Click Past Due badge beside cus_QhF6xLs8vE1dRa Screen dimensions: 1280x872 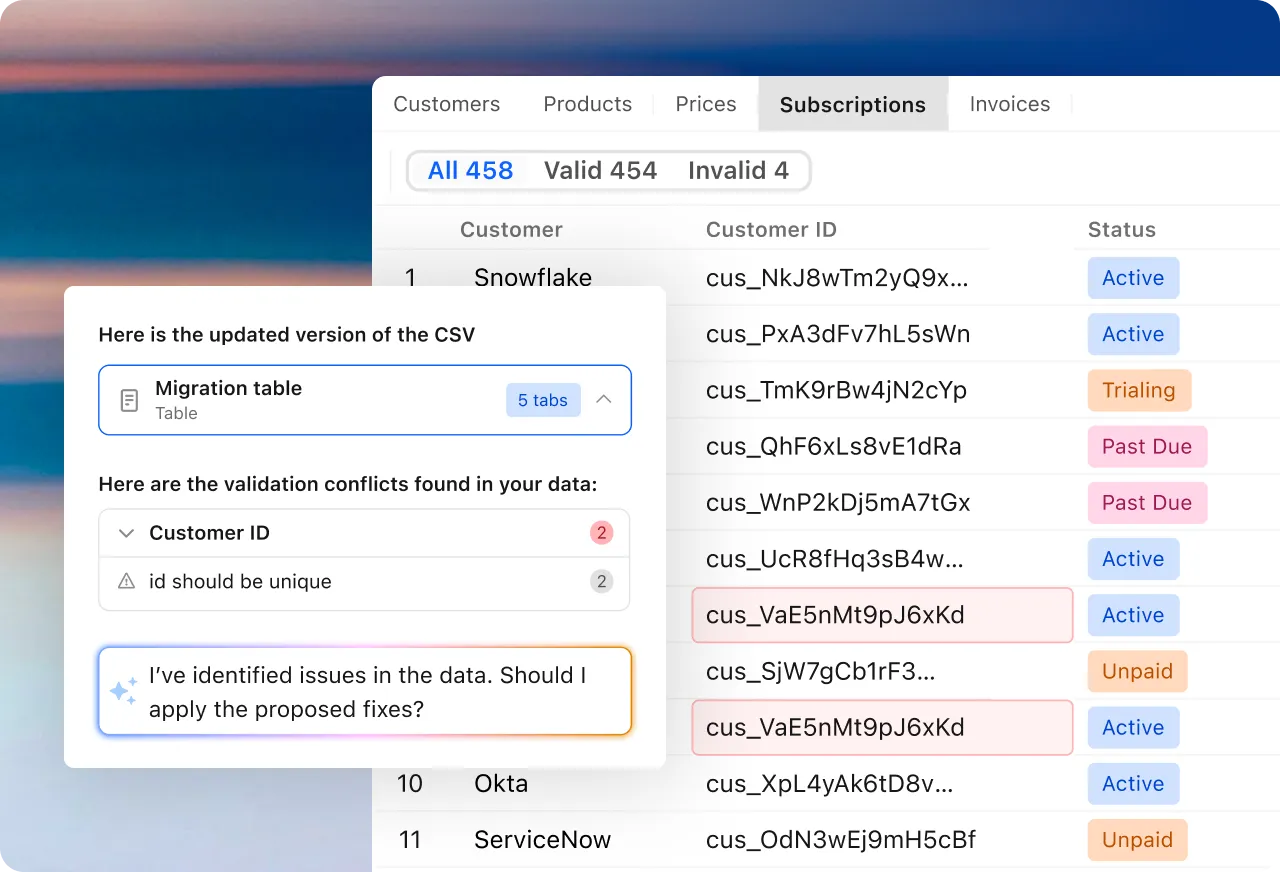click(1147, 446)
